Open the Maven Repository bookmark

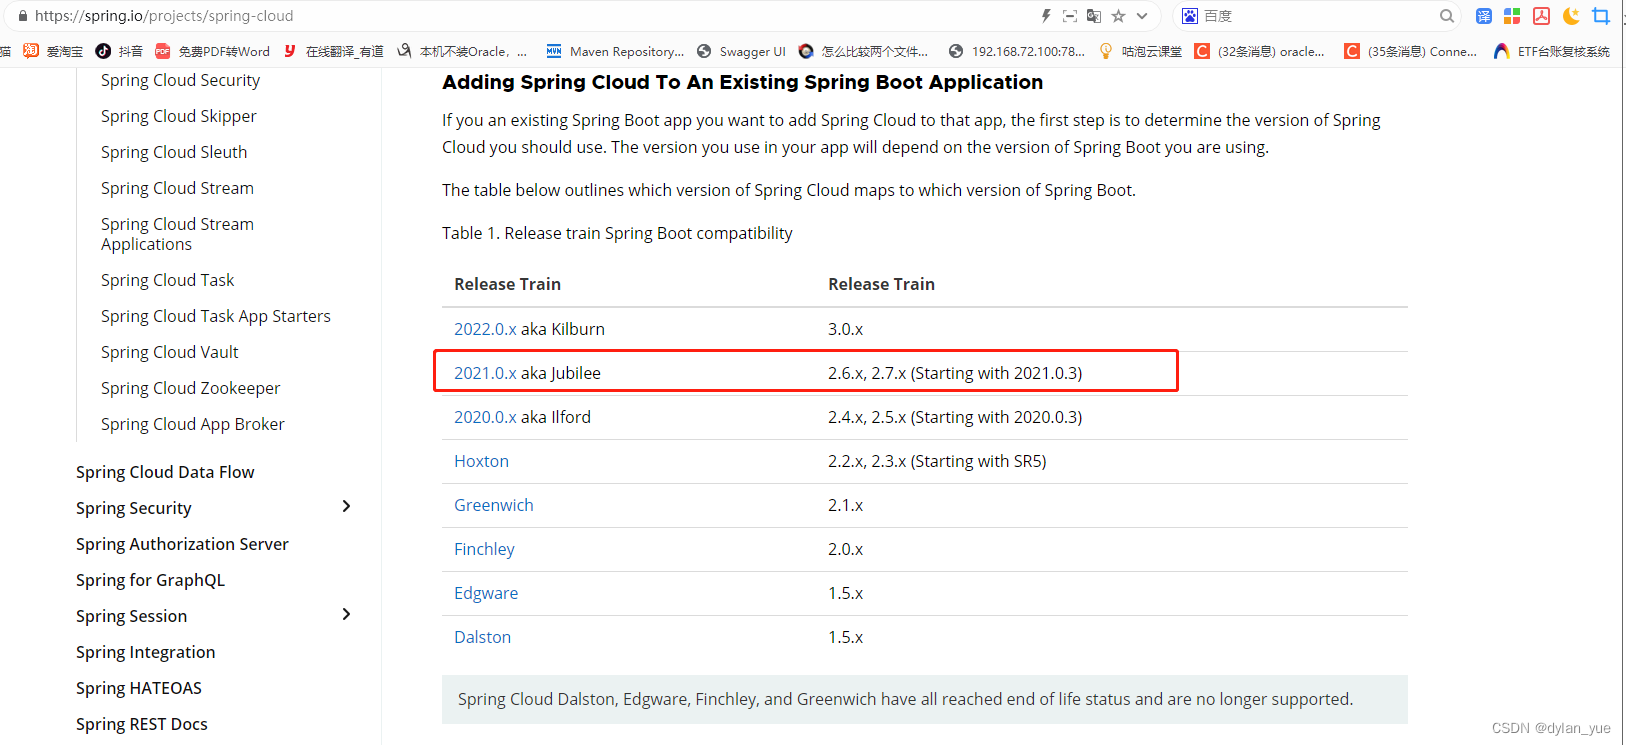point(615,51)
